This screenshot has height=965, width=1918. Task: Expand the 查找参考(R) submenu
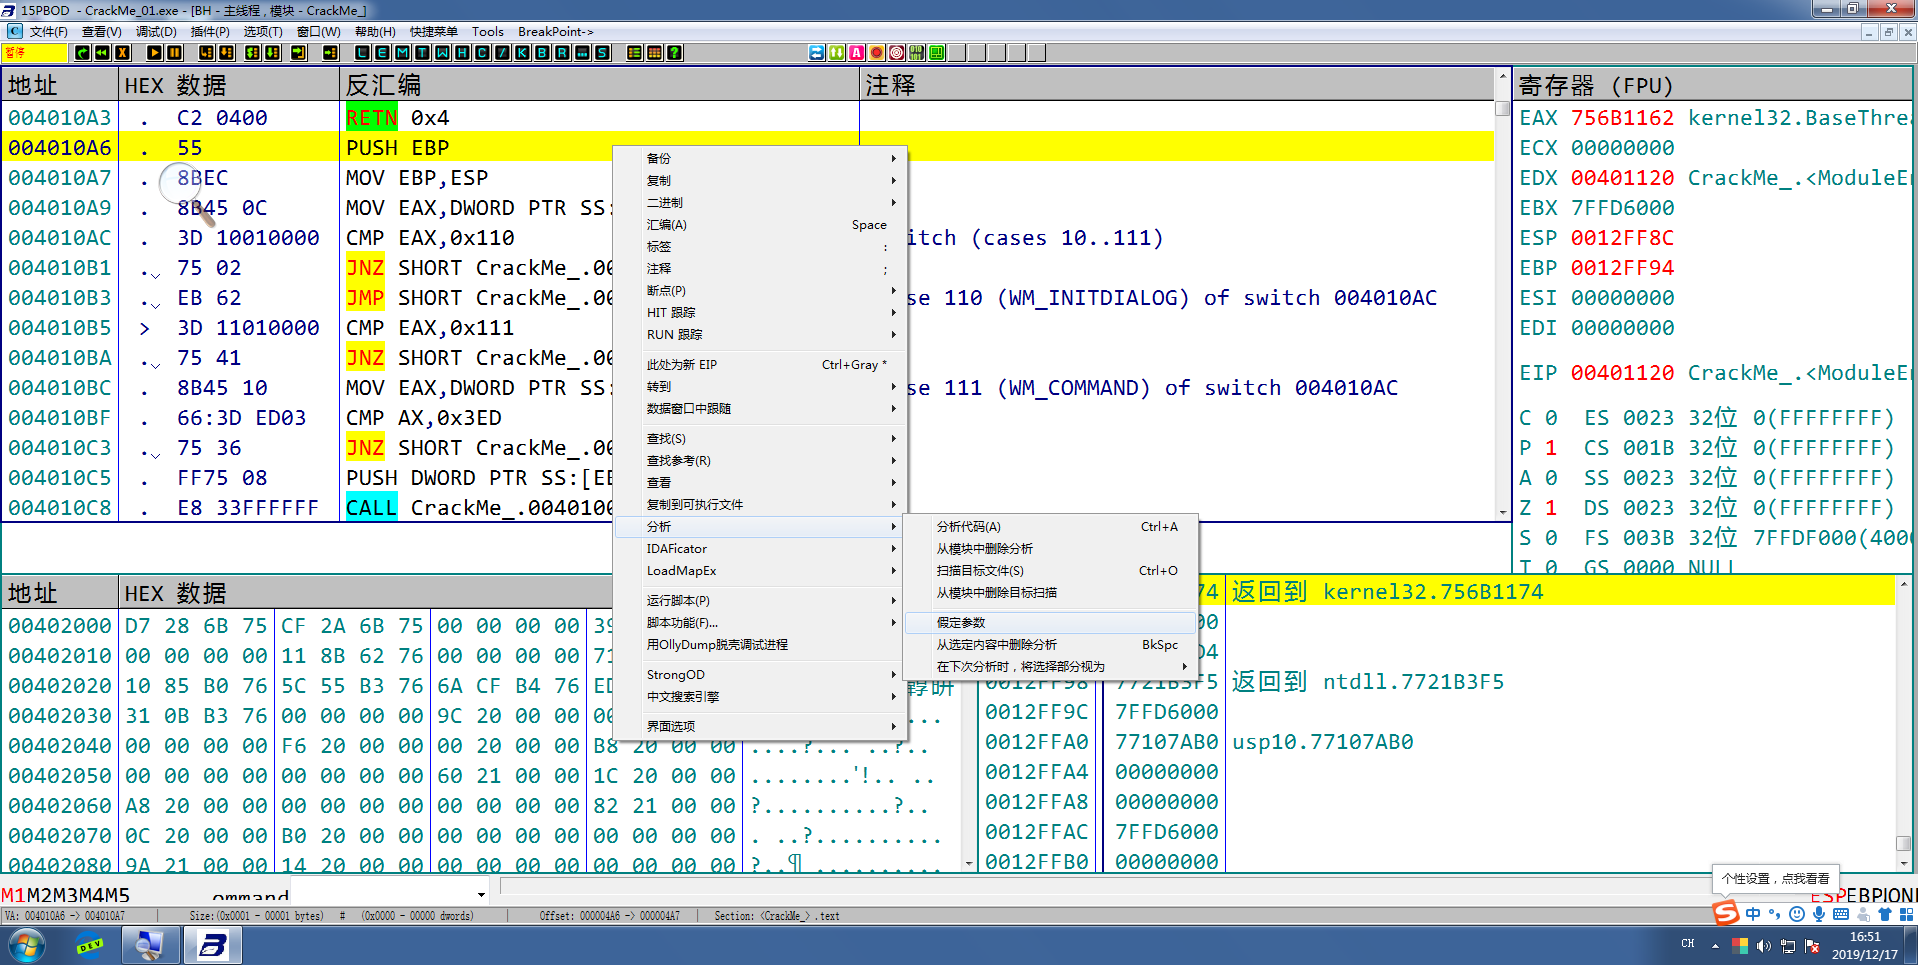point(760,461)
